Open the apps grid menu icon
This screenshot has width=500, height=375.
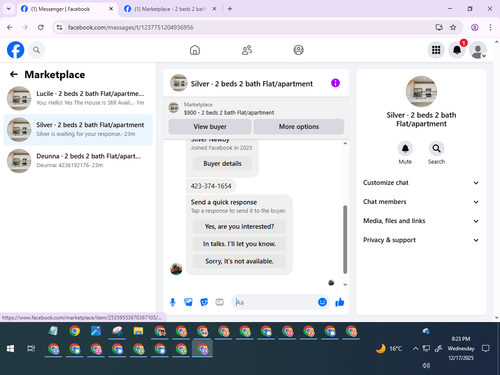pyautogui.click(x=436, y=50)
